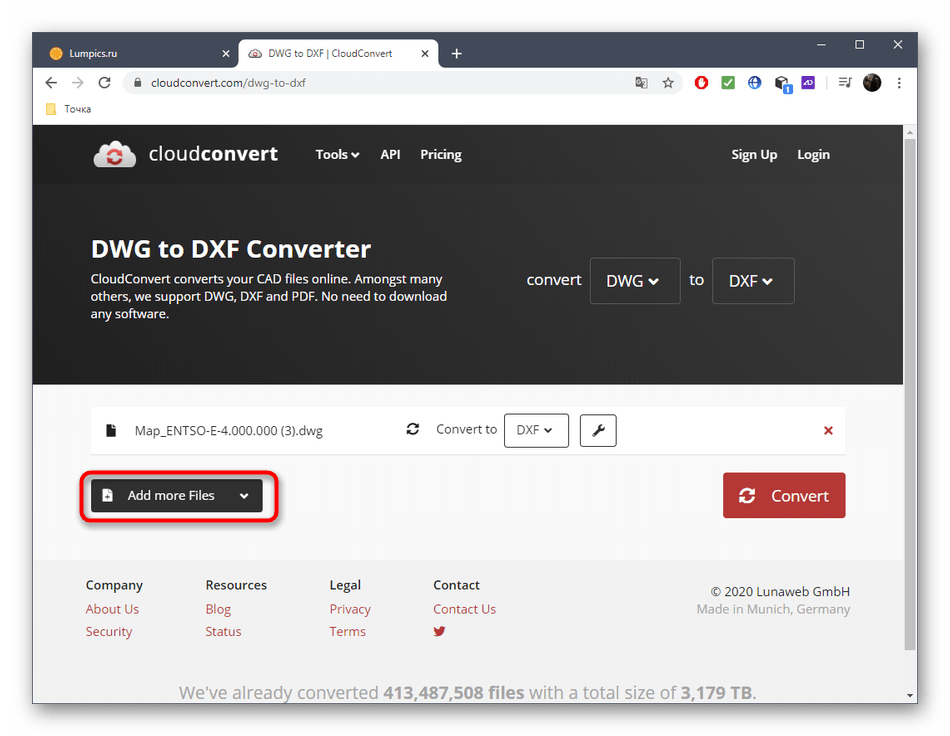Open the new tab plus button
950x736 pixels.
457,53
